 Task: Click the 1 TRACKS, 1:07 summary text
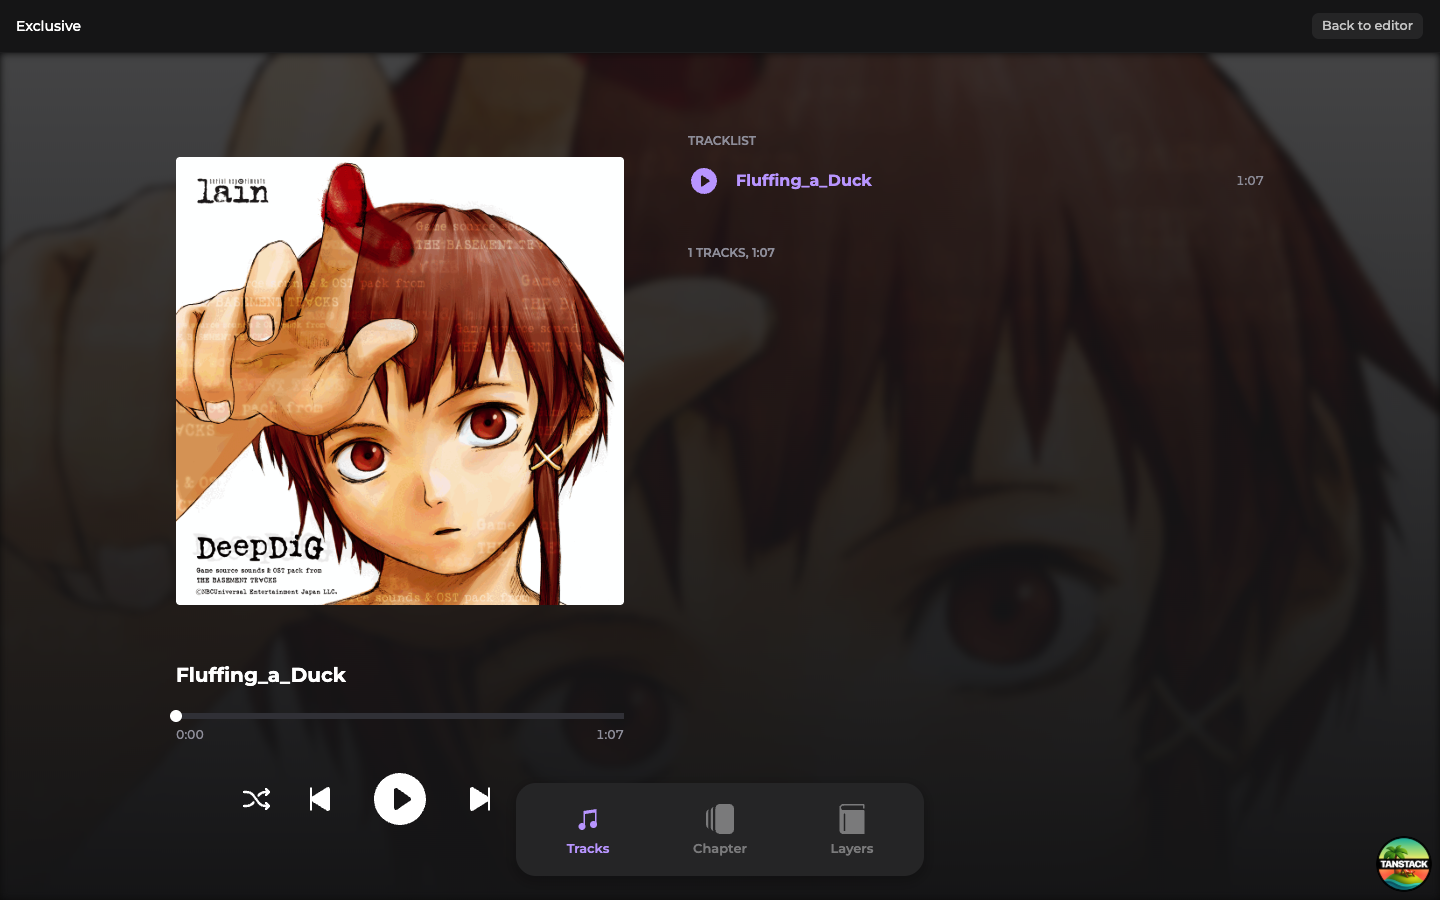[731, 253]
